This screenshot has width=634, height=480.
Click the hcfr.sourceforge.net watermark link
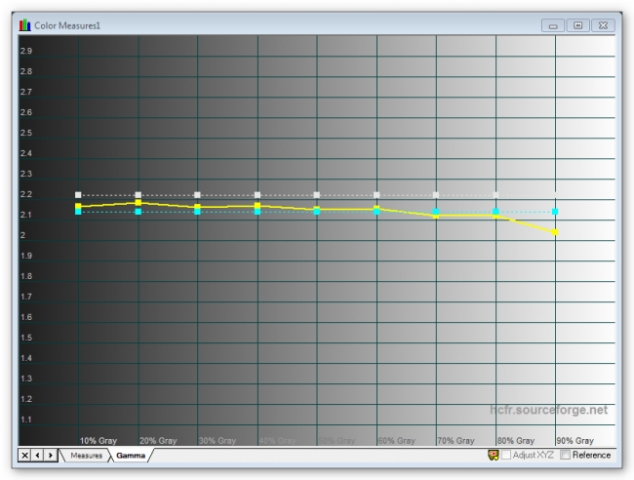coord(548,410)
